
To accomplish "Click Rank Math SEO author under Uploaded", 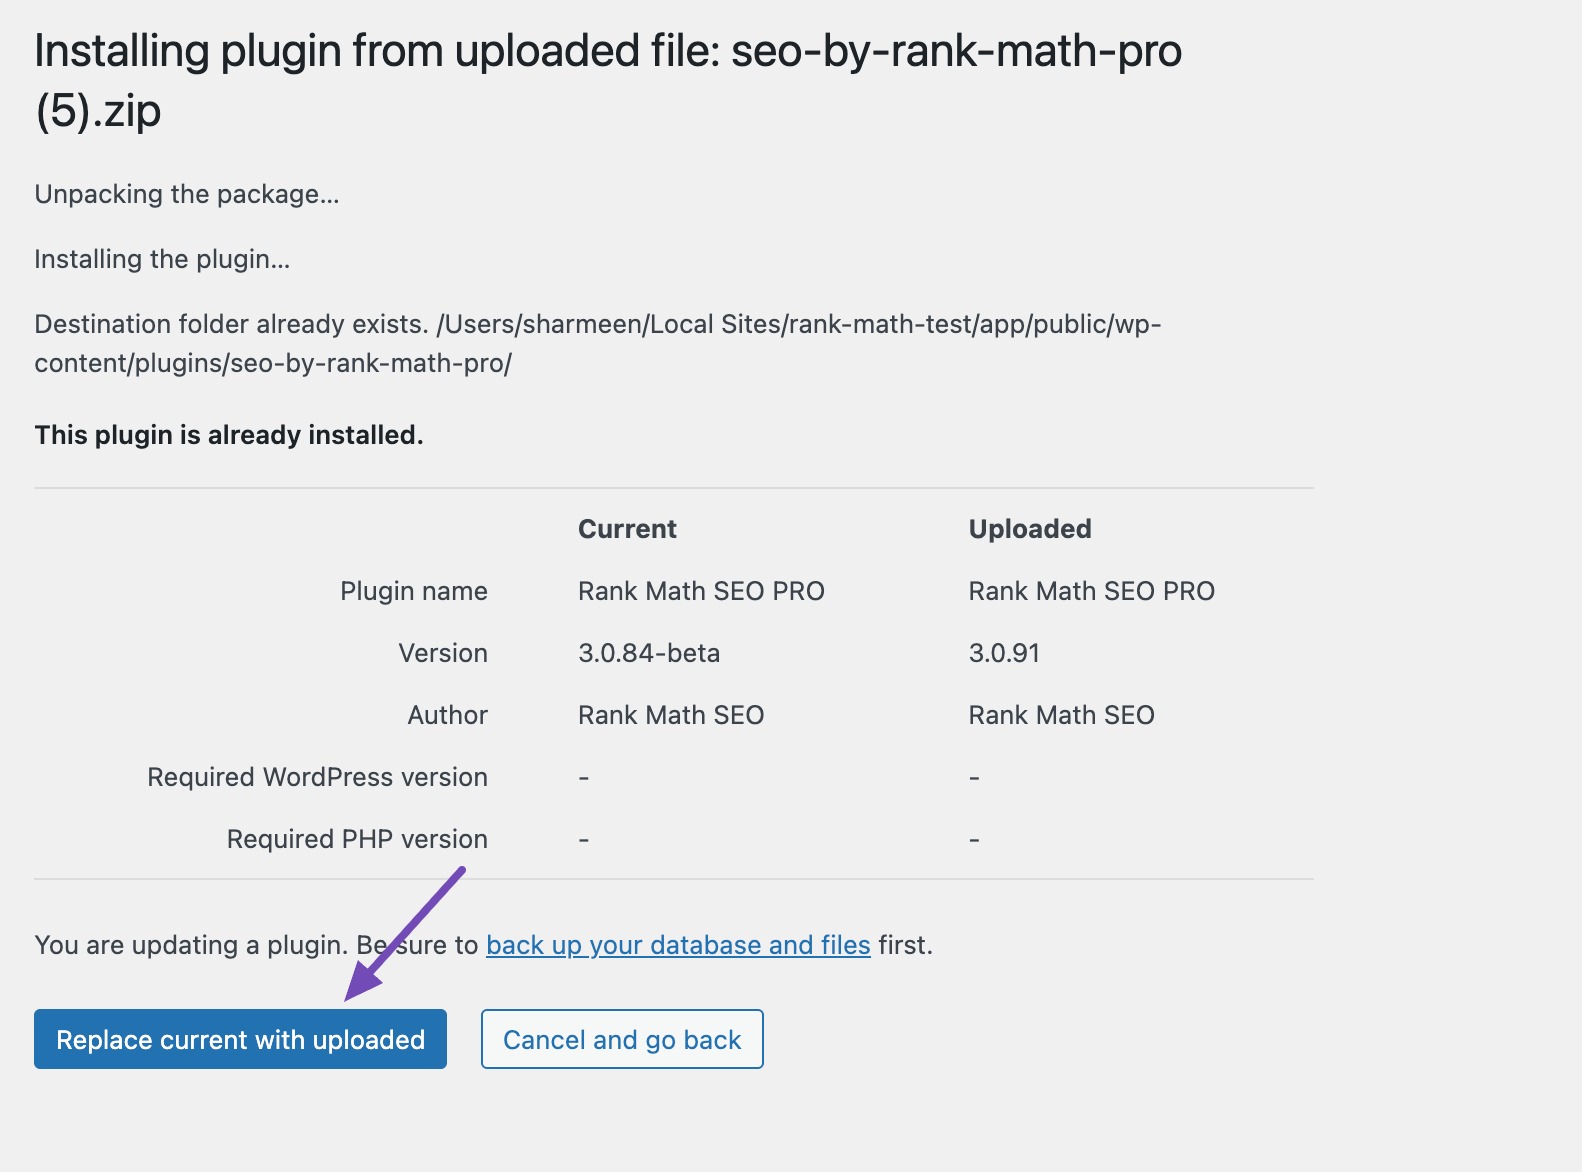I will [1061, 715].
